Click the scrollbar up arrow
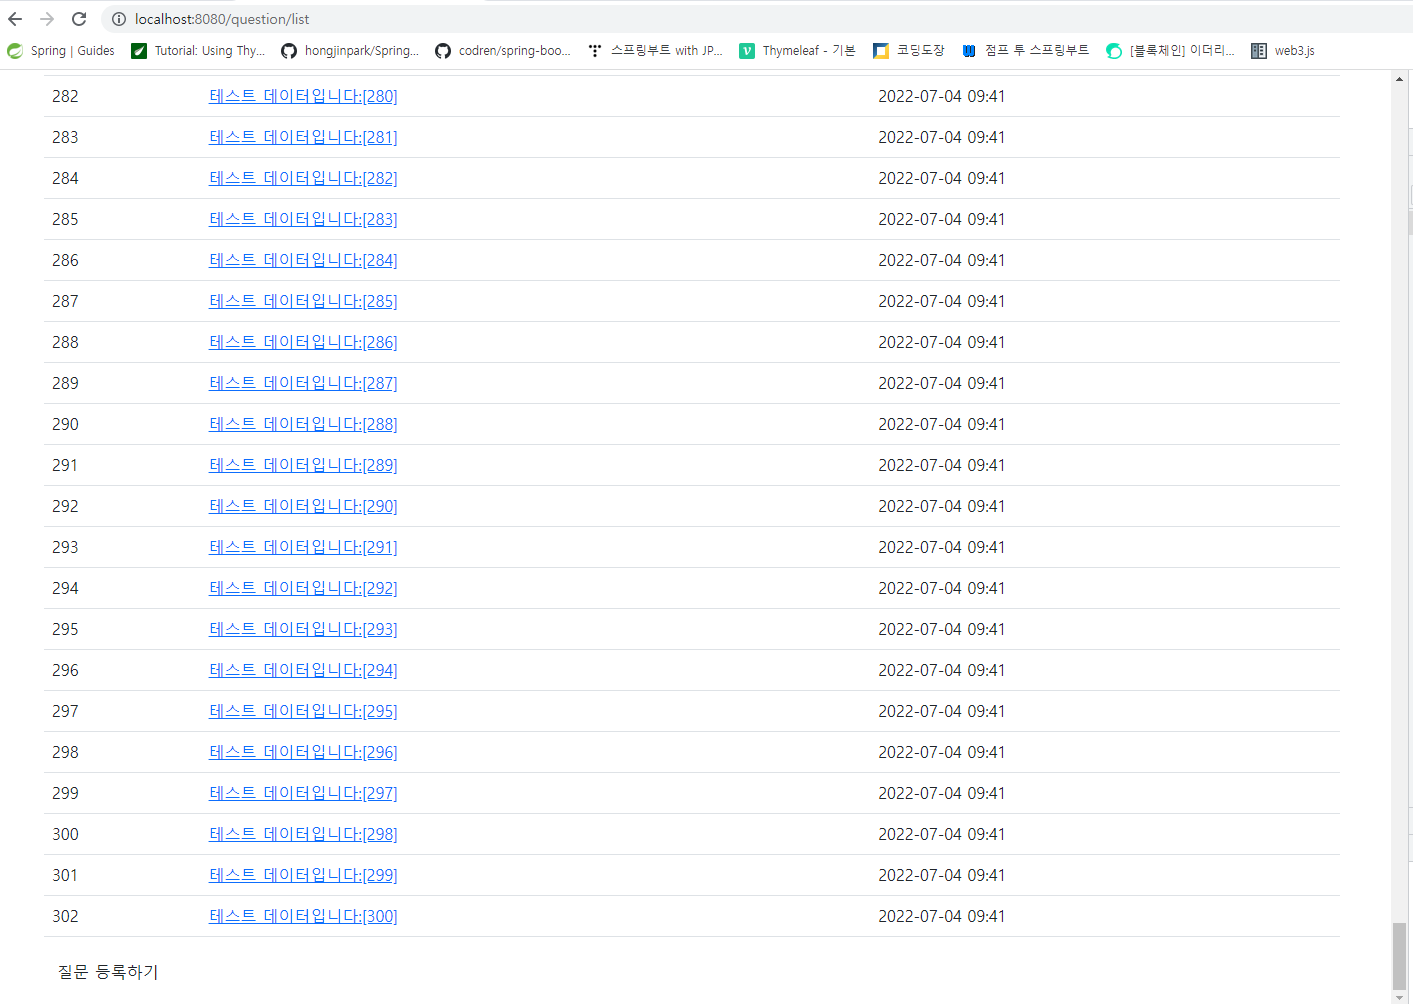This screenshot has width=1413, height=1004. click(x=1399, y=78)
